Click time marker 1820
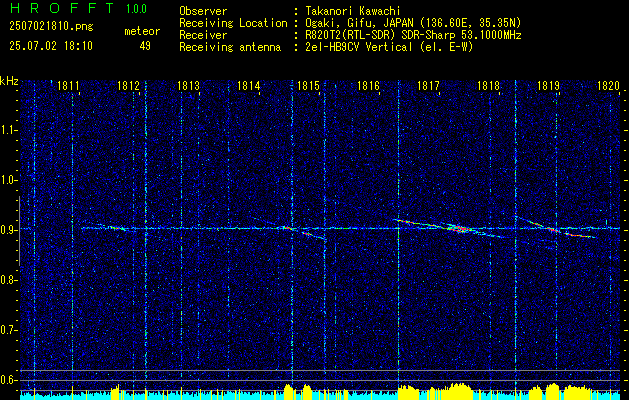This screenshot has height=400, width=629. tap(608, 86)
